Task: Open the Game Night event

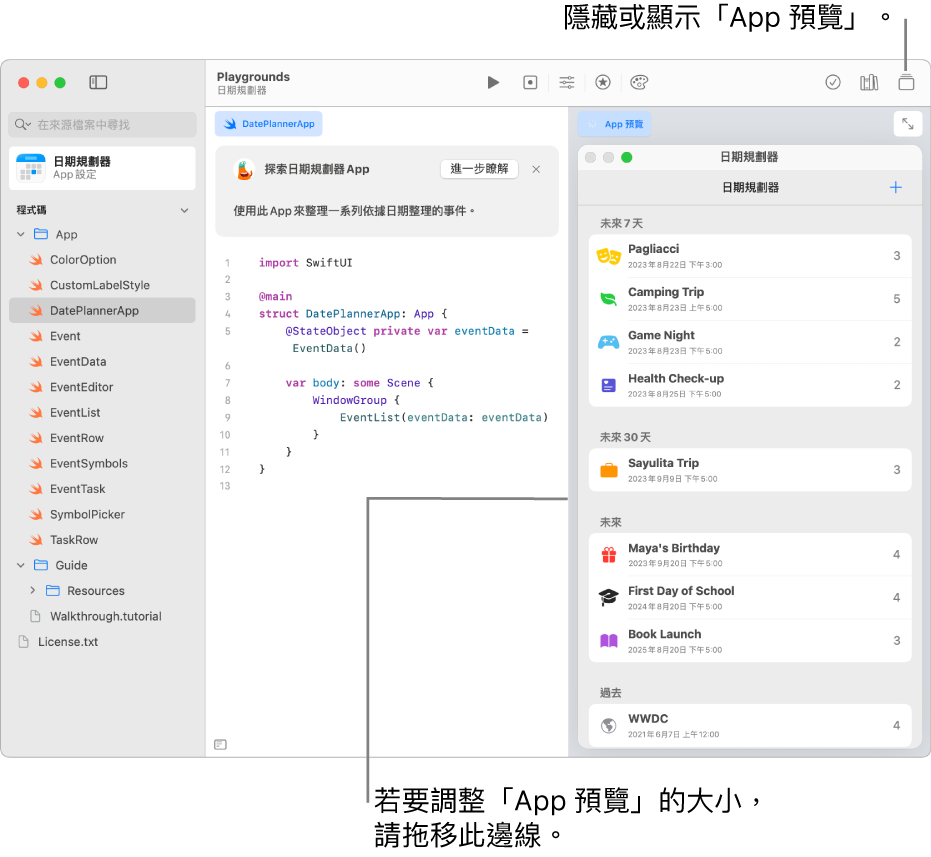Action: click(x=750, y=342)
